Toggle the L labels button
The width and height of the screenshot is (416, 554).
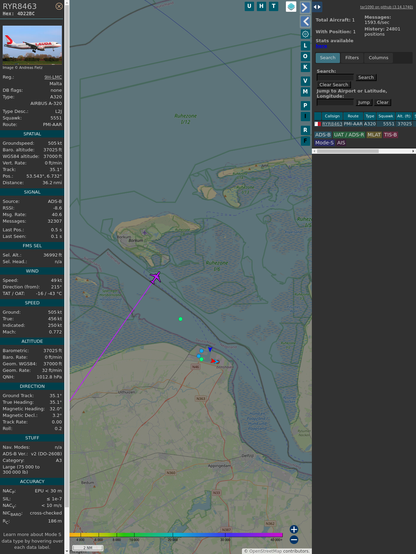click(x=305, y=46)
